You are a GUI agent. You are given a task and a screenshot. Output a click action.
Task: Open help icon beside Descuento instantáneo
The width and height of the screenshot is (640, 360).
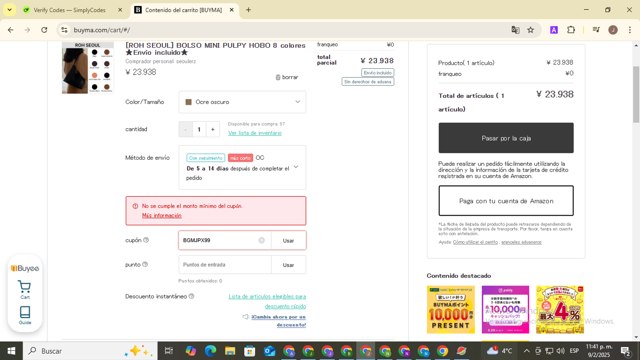pos(191,296)
